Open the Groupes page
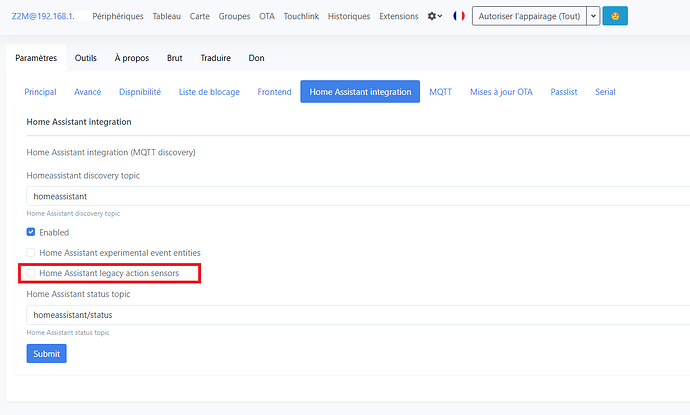 [235, 16]
